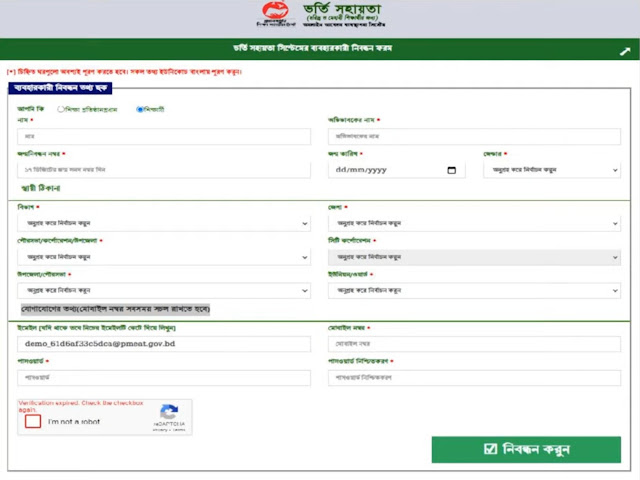Select the educational institution radio button
Screen dimensions: 640x480
coord(62,109)
